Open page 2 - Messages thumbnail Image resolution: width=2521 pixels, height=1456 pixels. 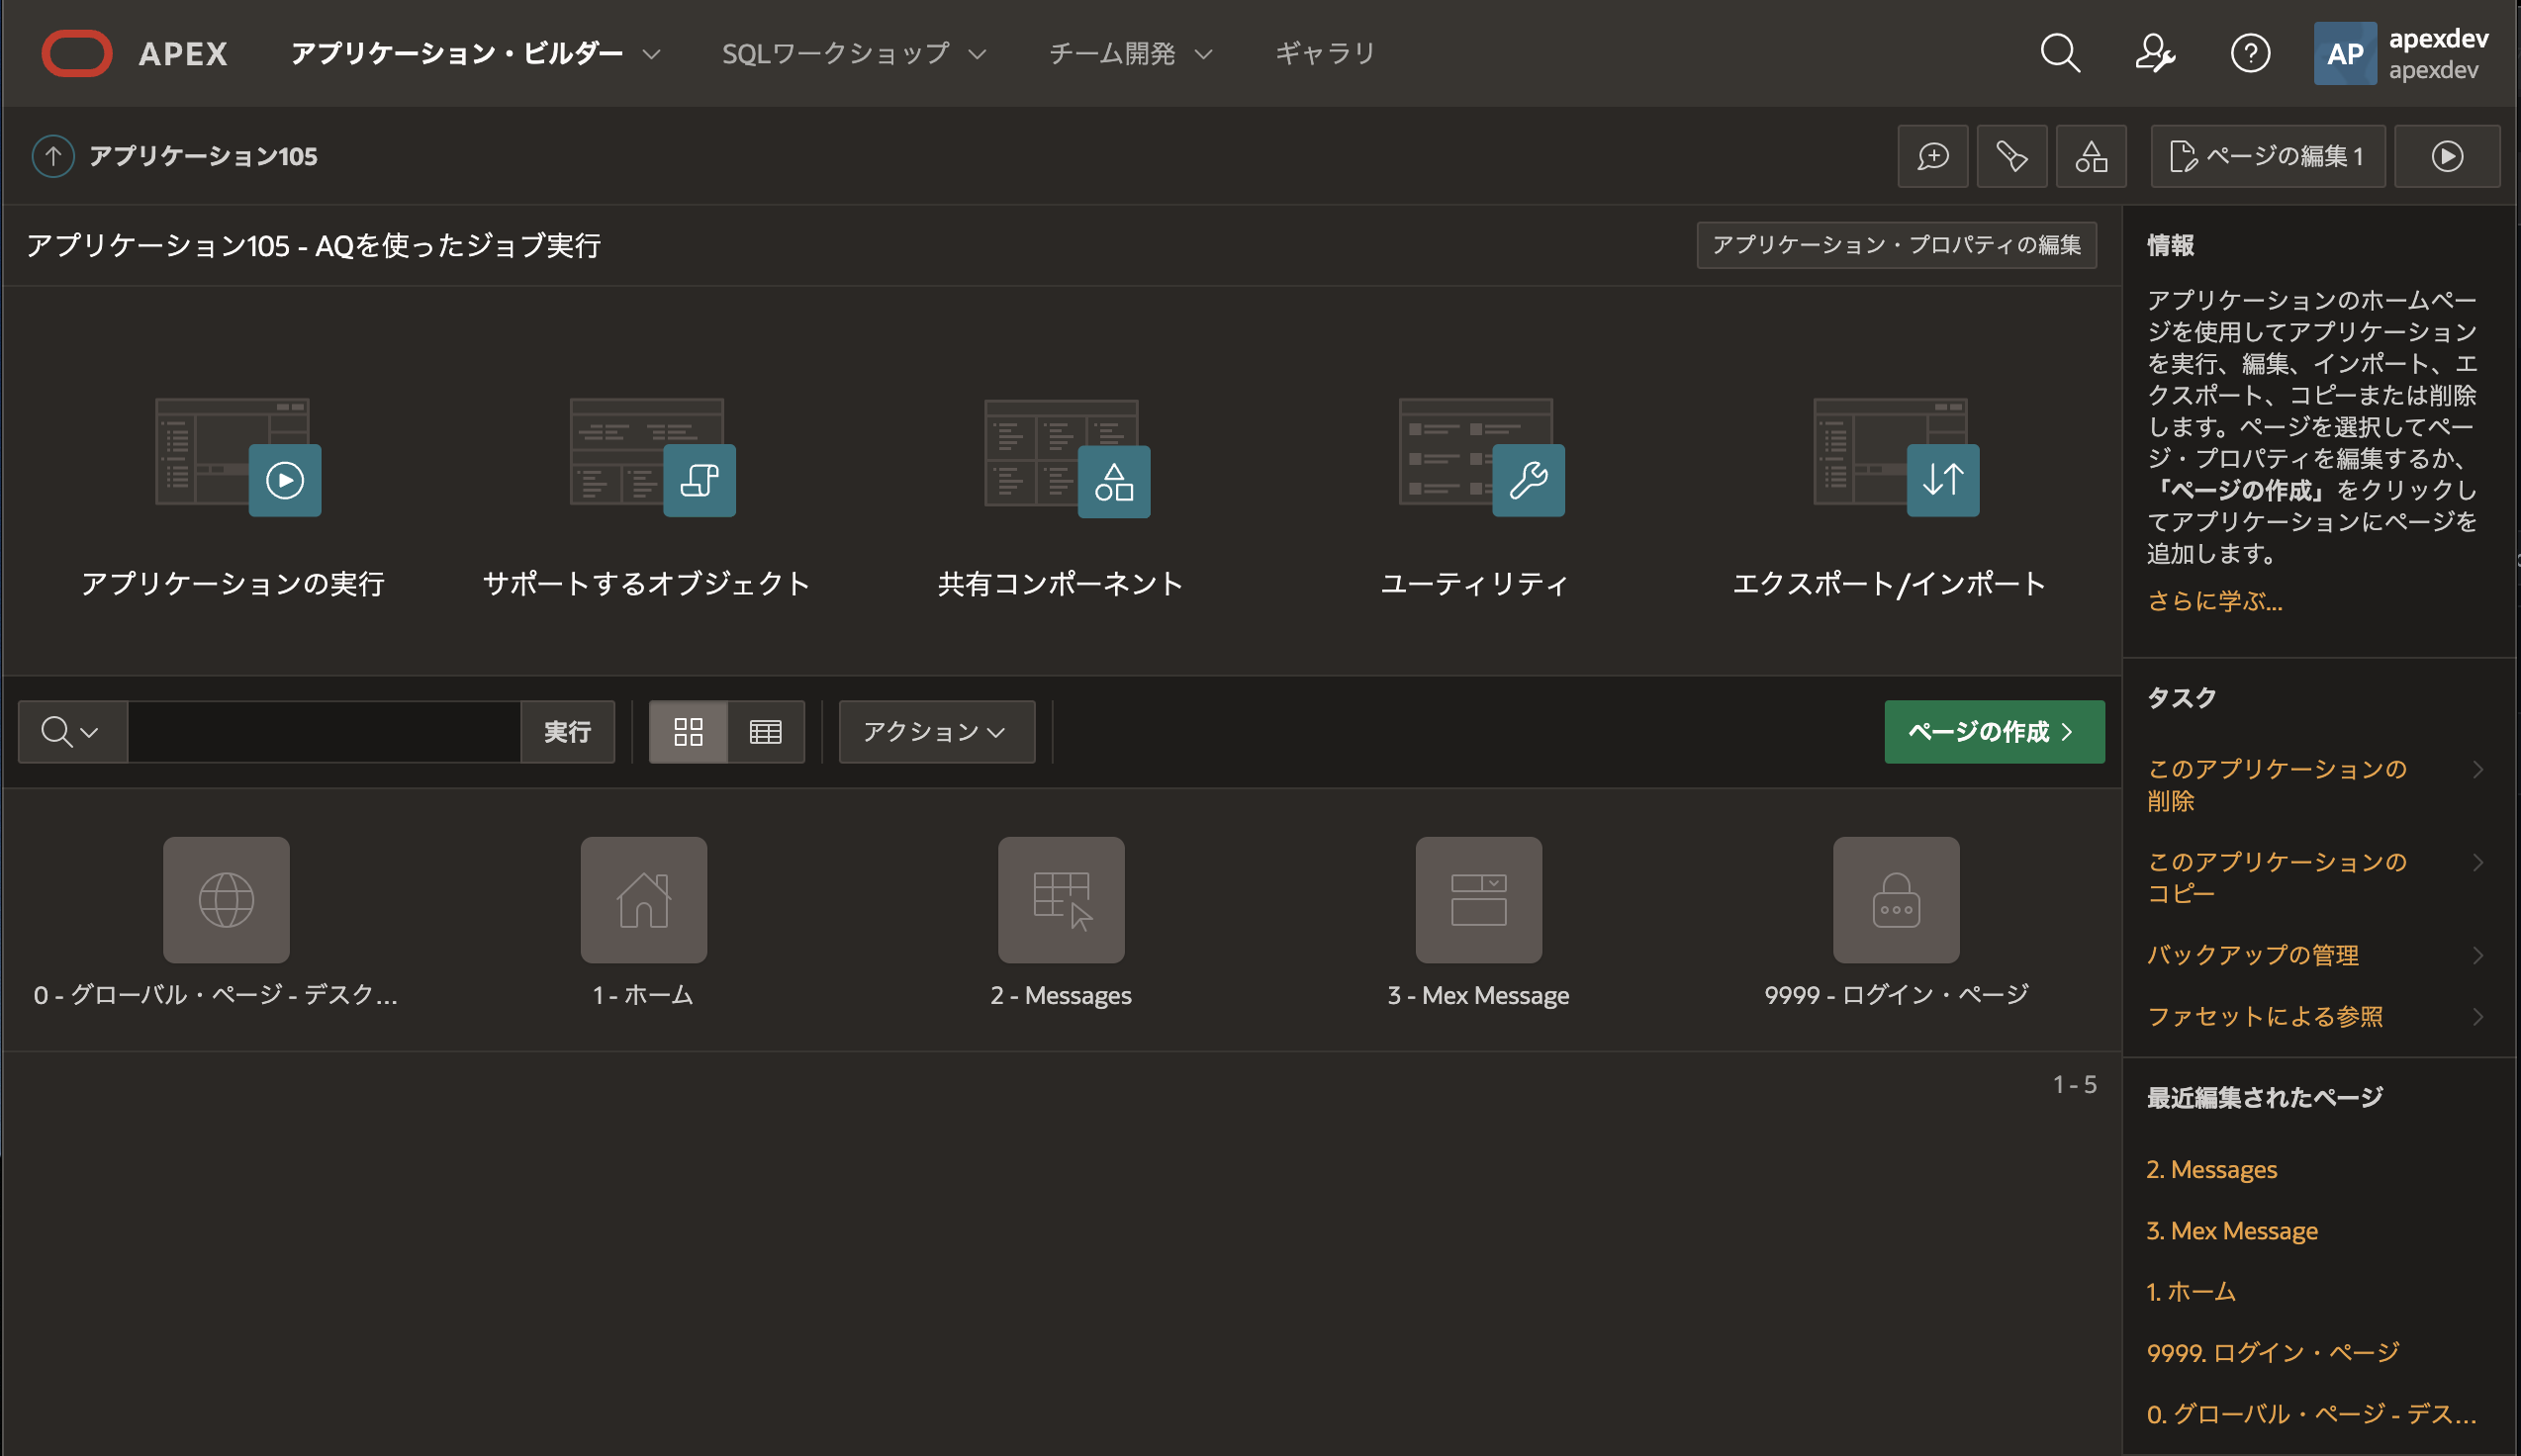(x=1060, y=900)
